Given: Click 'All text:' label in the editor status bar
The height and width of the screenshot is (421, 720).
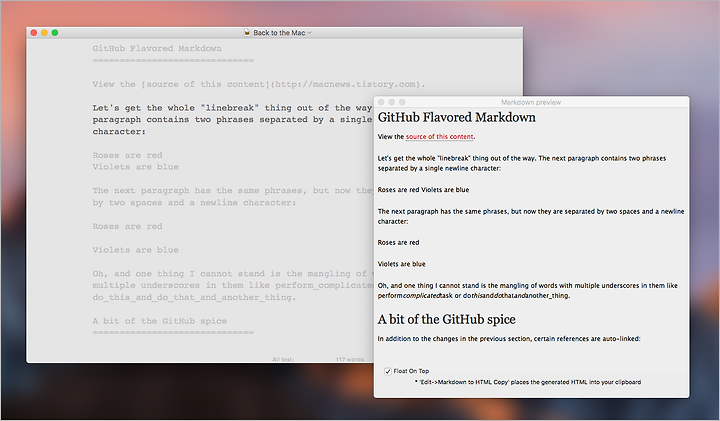Looking at the screenshot, I should click(x=283, y=359).
